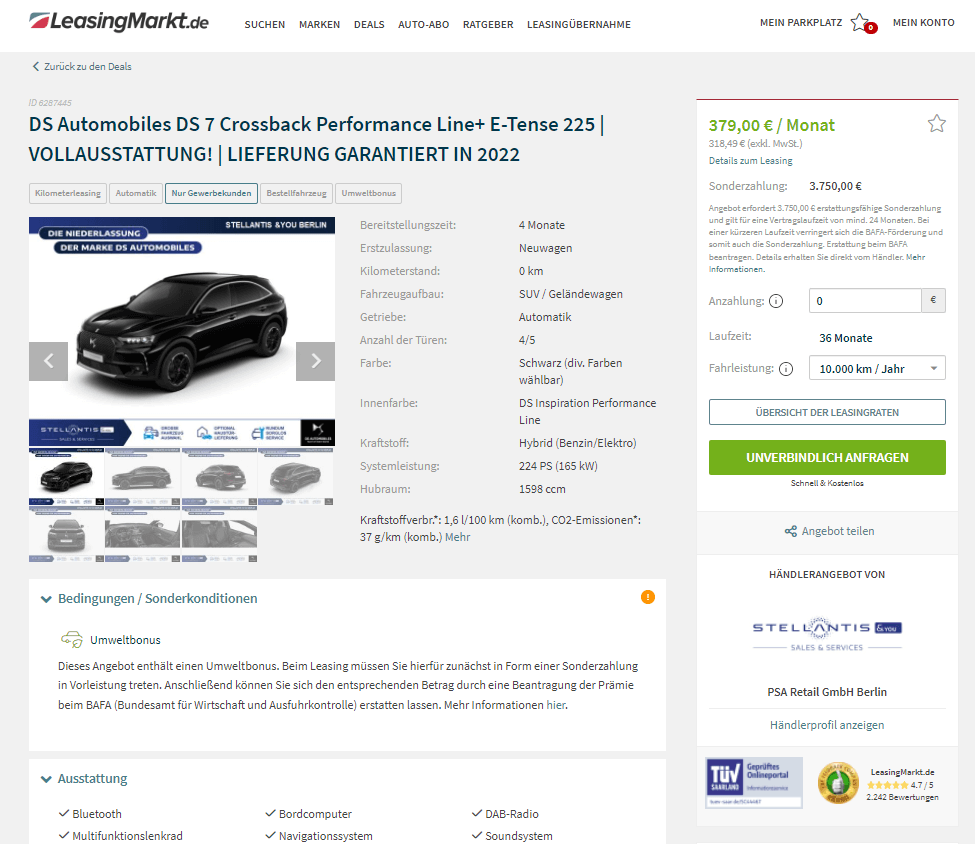Select fourth thumbnail showing rear angle view
This screenshot has width=975, height=844.
tap(295, 476)
